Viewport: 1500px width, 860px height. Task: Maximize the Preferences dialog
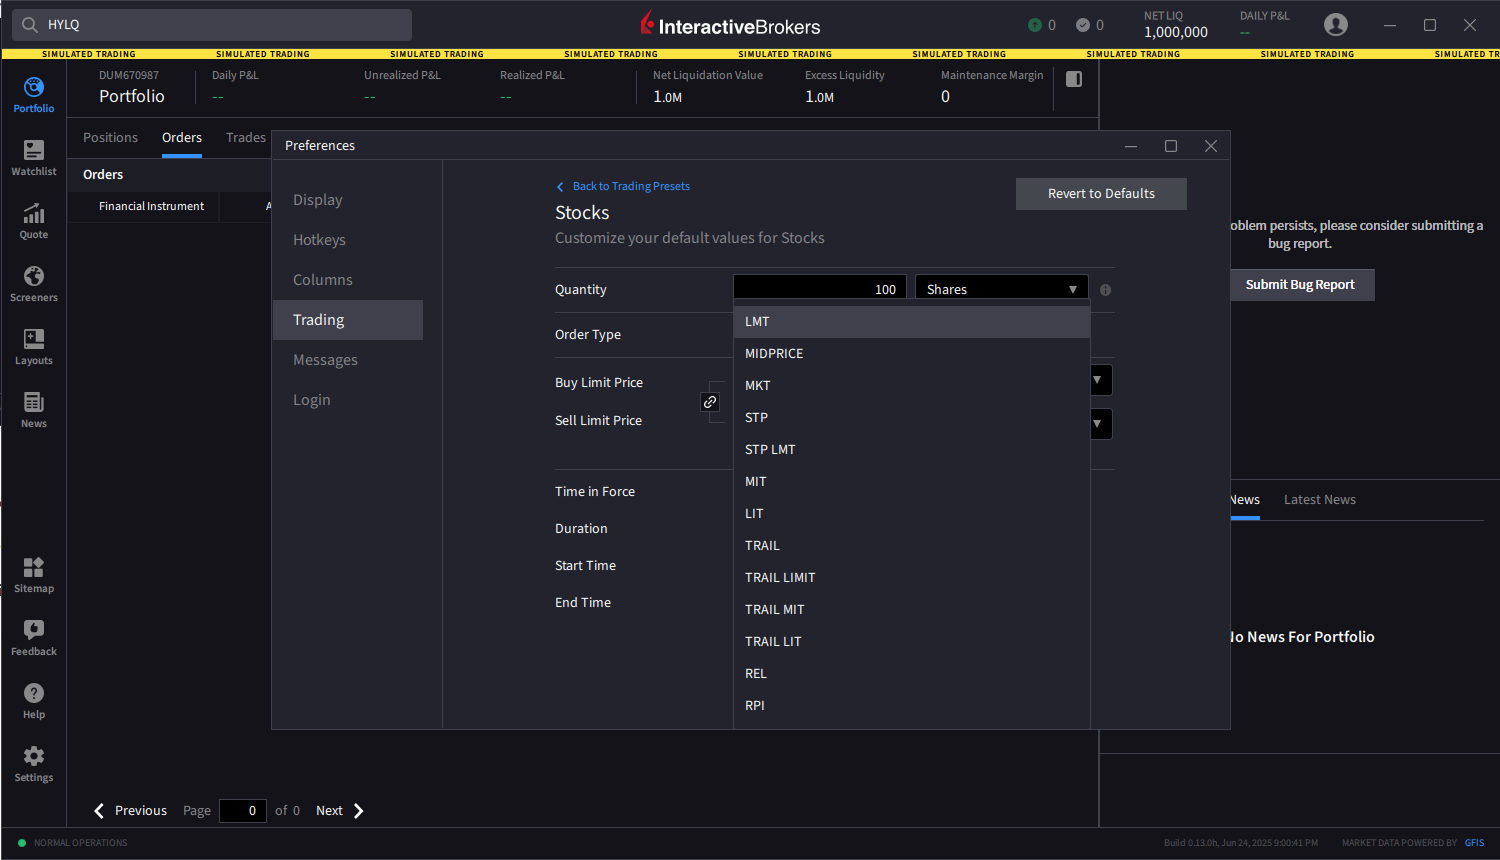[1171, 146]
